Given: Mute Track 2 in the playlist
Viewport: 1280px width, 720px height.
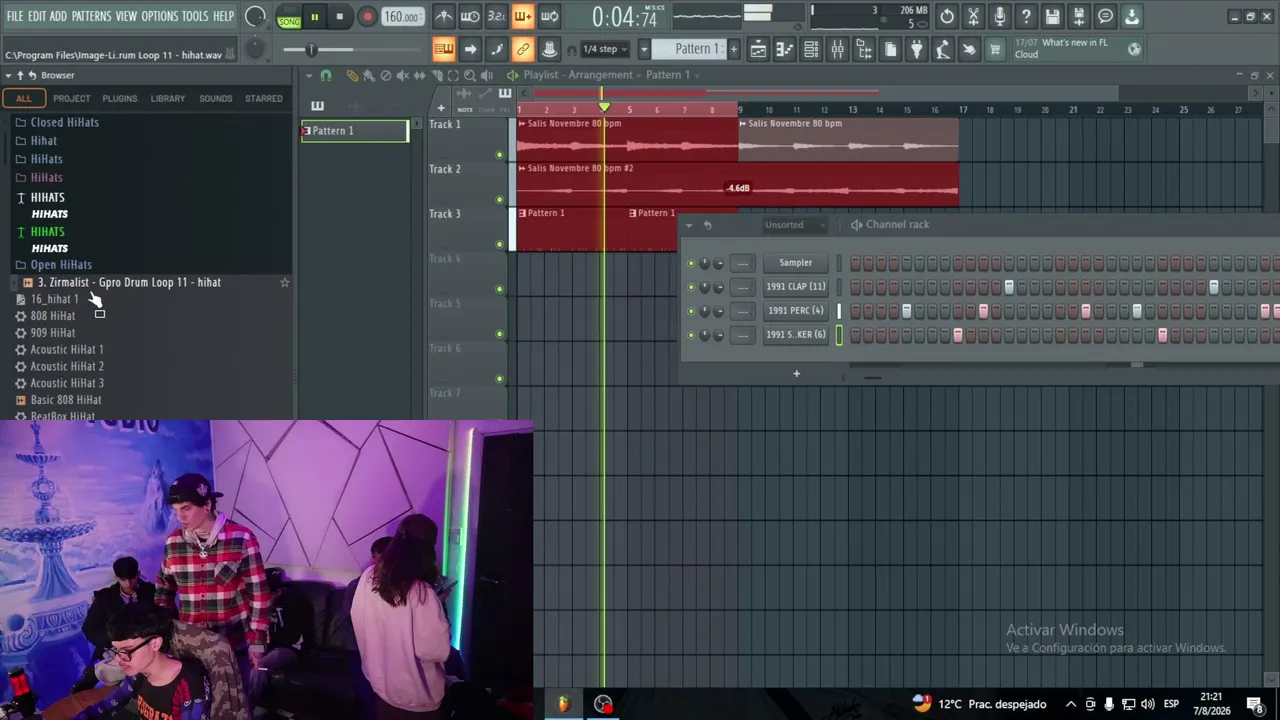Looking at the screenshot, I should click(x=499, y=199).
